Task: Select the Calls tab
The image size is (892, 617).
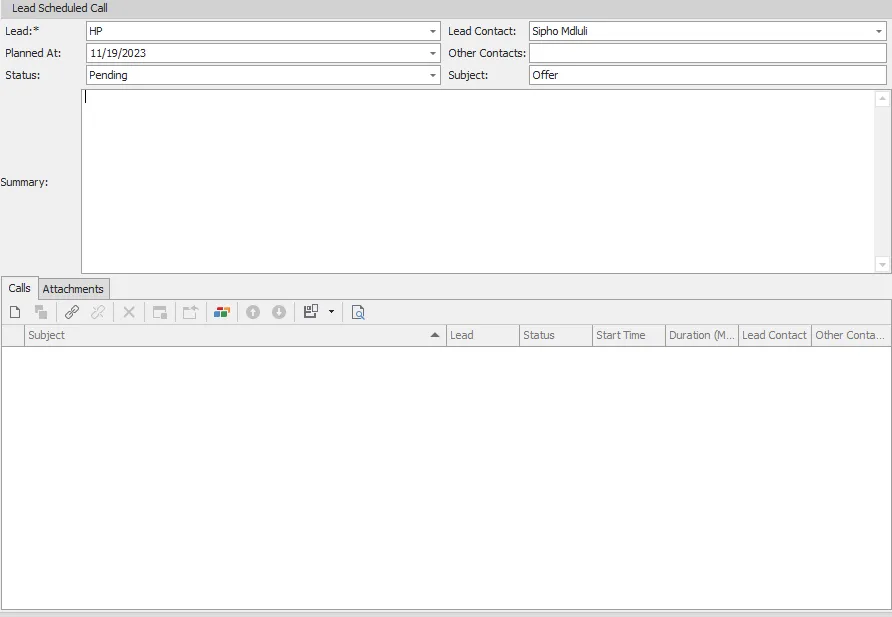Action: pyautogui.click(x=19, y=288)
